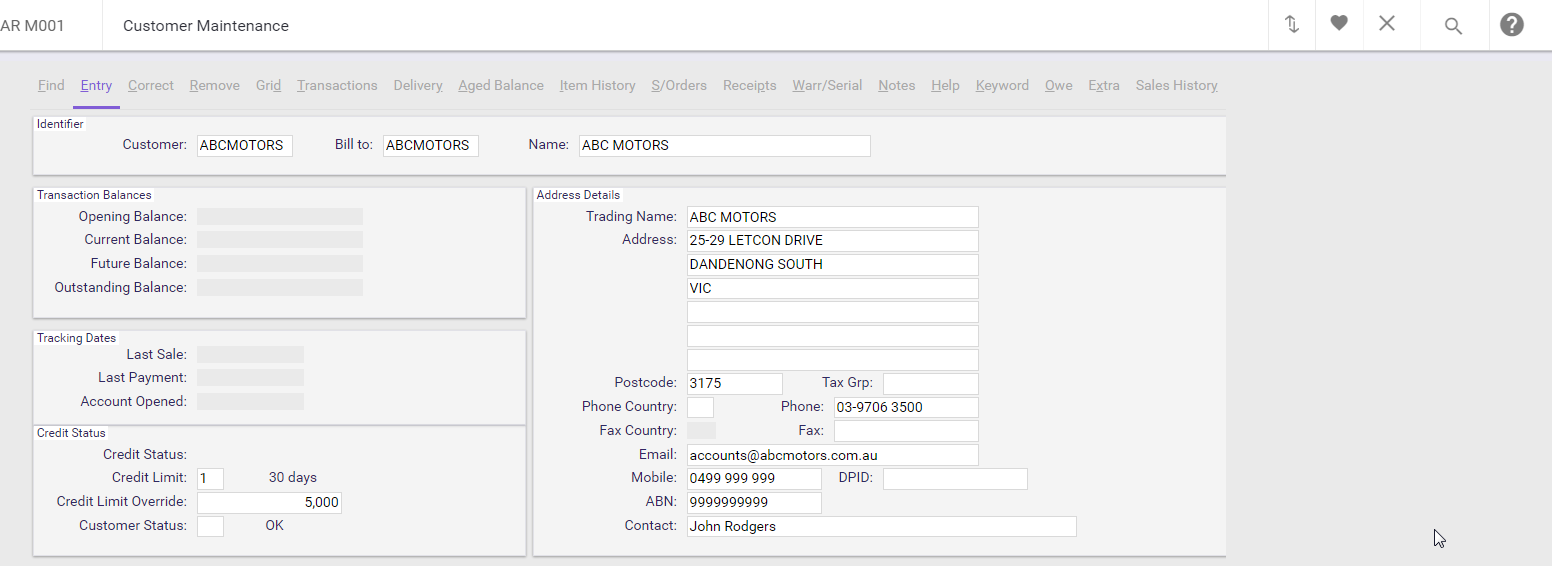
Task: Click the address field containing VIC
Action: 833,288
